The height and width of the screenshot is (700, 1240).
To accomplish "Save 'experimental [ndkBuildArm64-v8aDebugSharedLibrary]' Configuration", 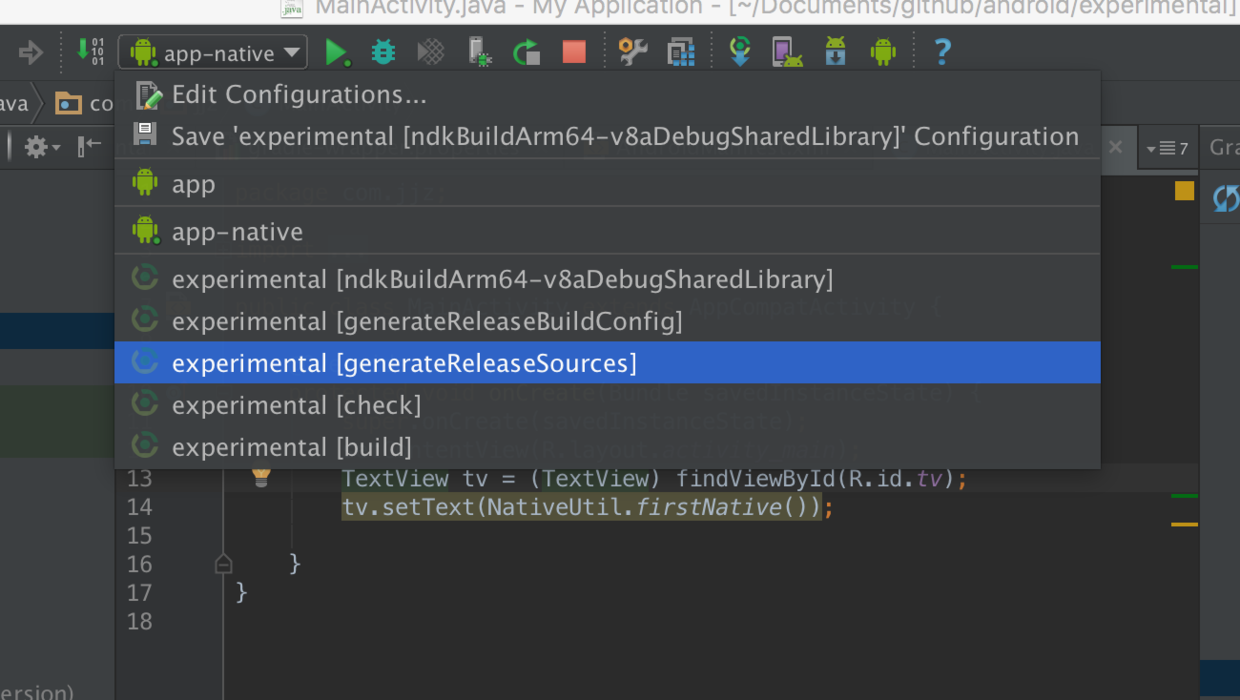I will click(x=608, y=136).
